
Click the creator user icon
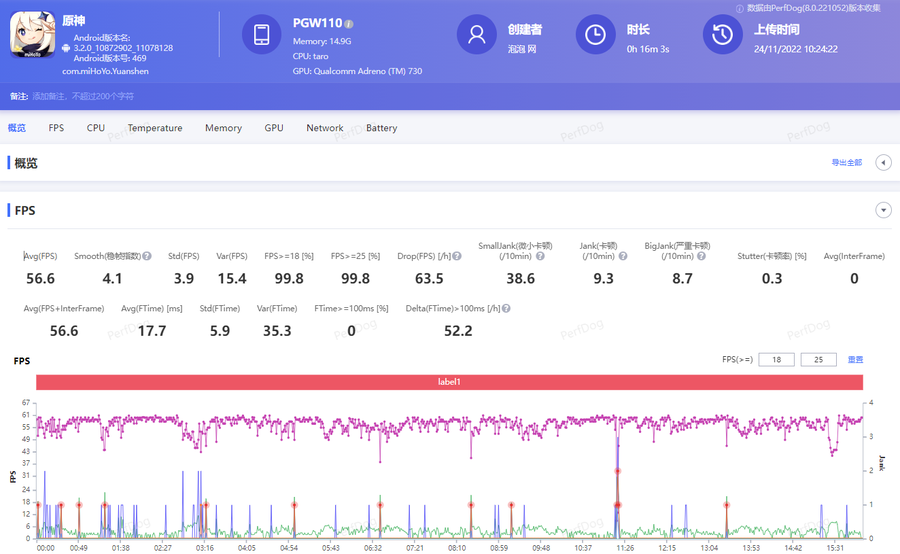[x=477, y=35]
